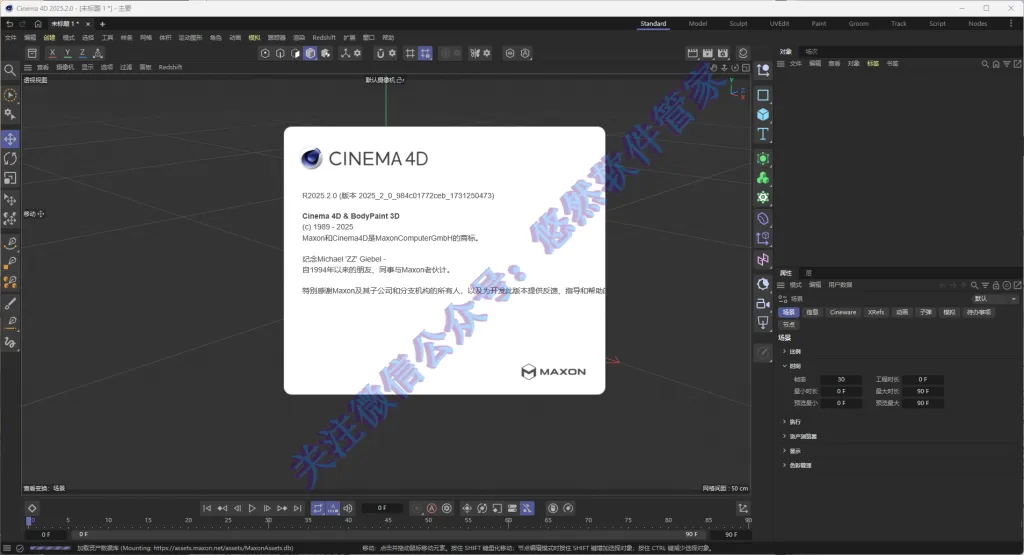The image size is (1024, 555).
Task: Click the Undo arrow
Action: coord(9,24)
